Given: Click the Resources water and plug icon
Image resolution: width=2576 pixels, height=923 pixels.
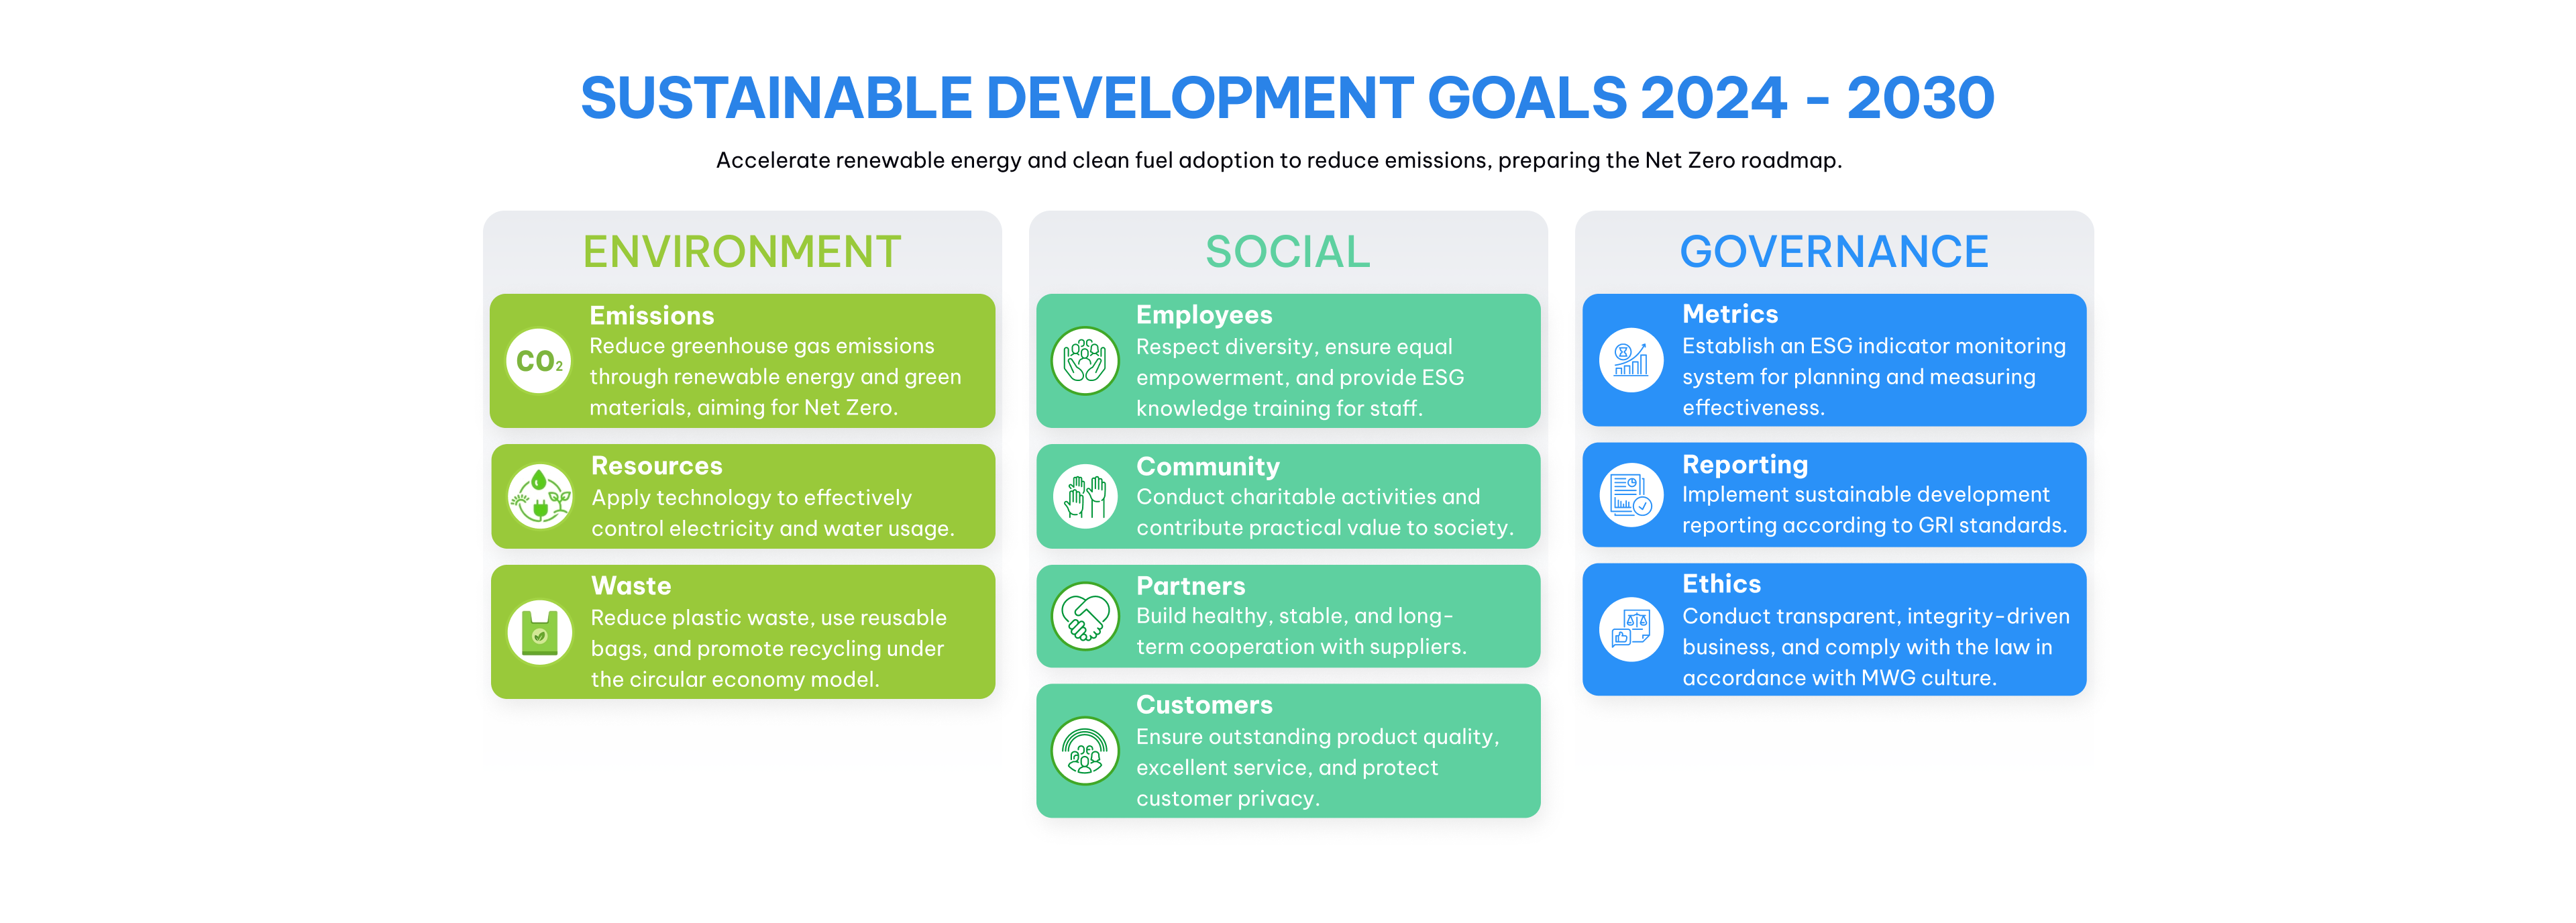Looking at the screenshot, I should click(x=539, y=496).
